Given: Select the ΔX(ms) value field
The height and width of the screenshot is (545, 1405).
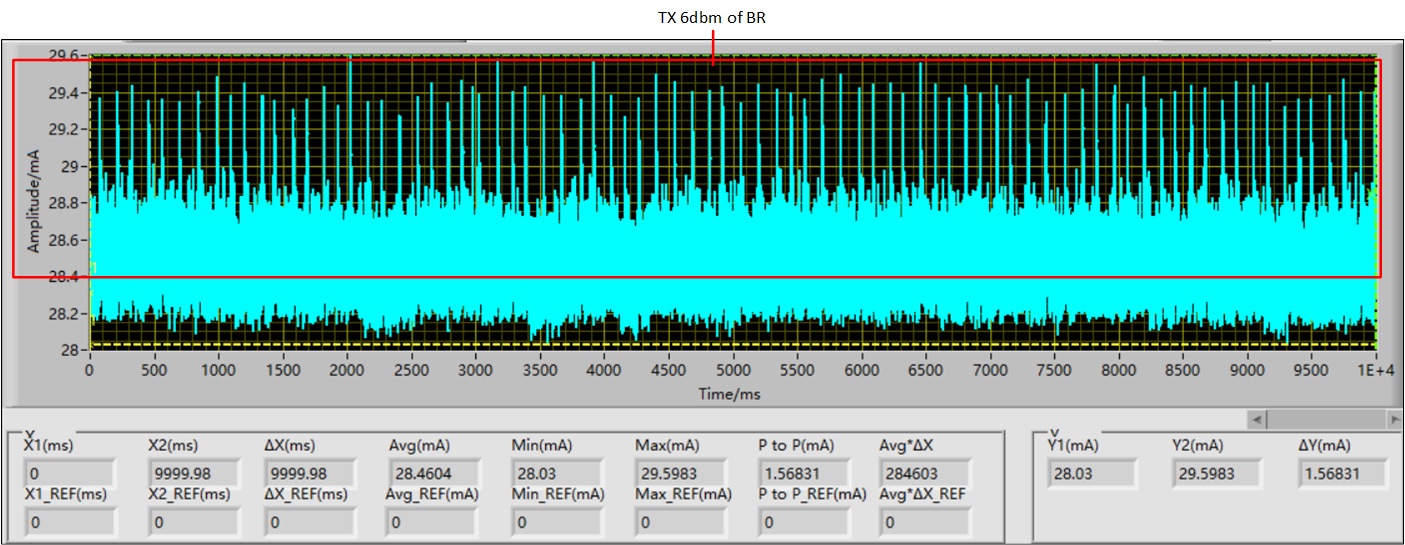Looking at the screenshot, I should click(308, 473).
